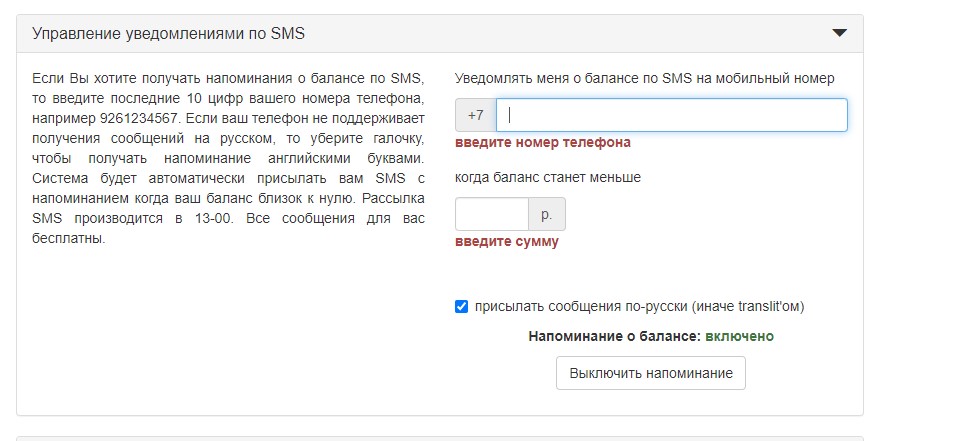Focus the balance threshold amount field
The image size is (955, 441).
(491, 214)
